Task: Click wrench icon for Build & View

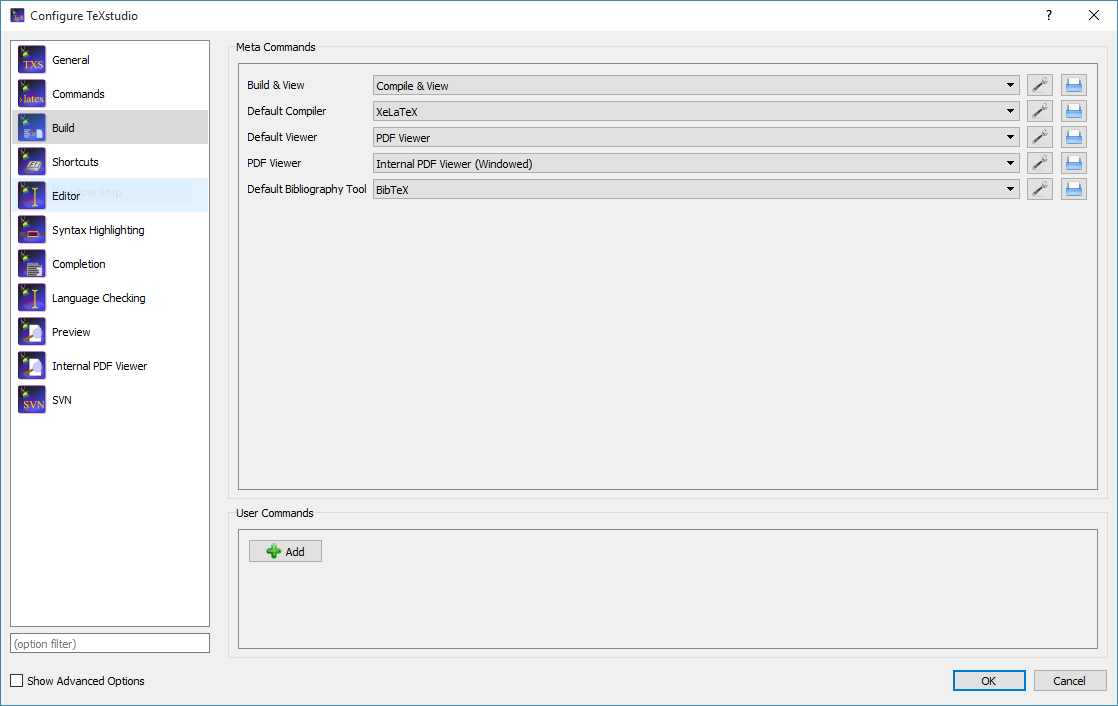Action: coord(1040,86)
